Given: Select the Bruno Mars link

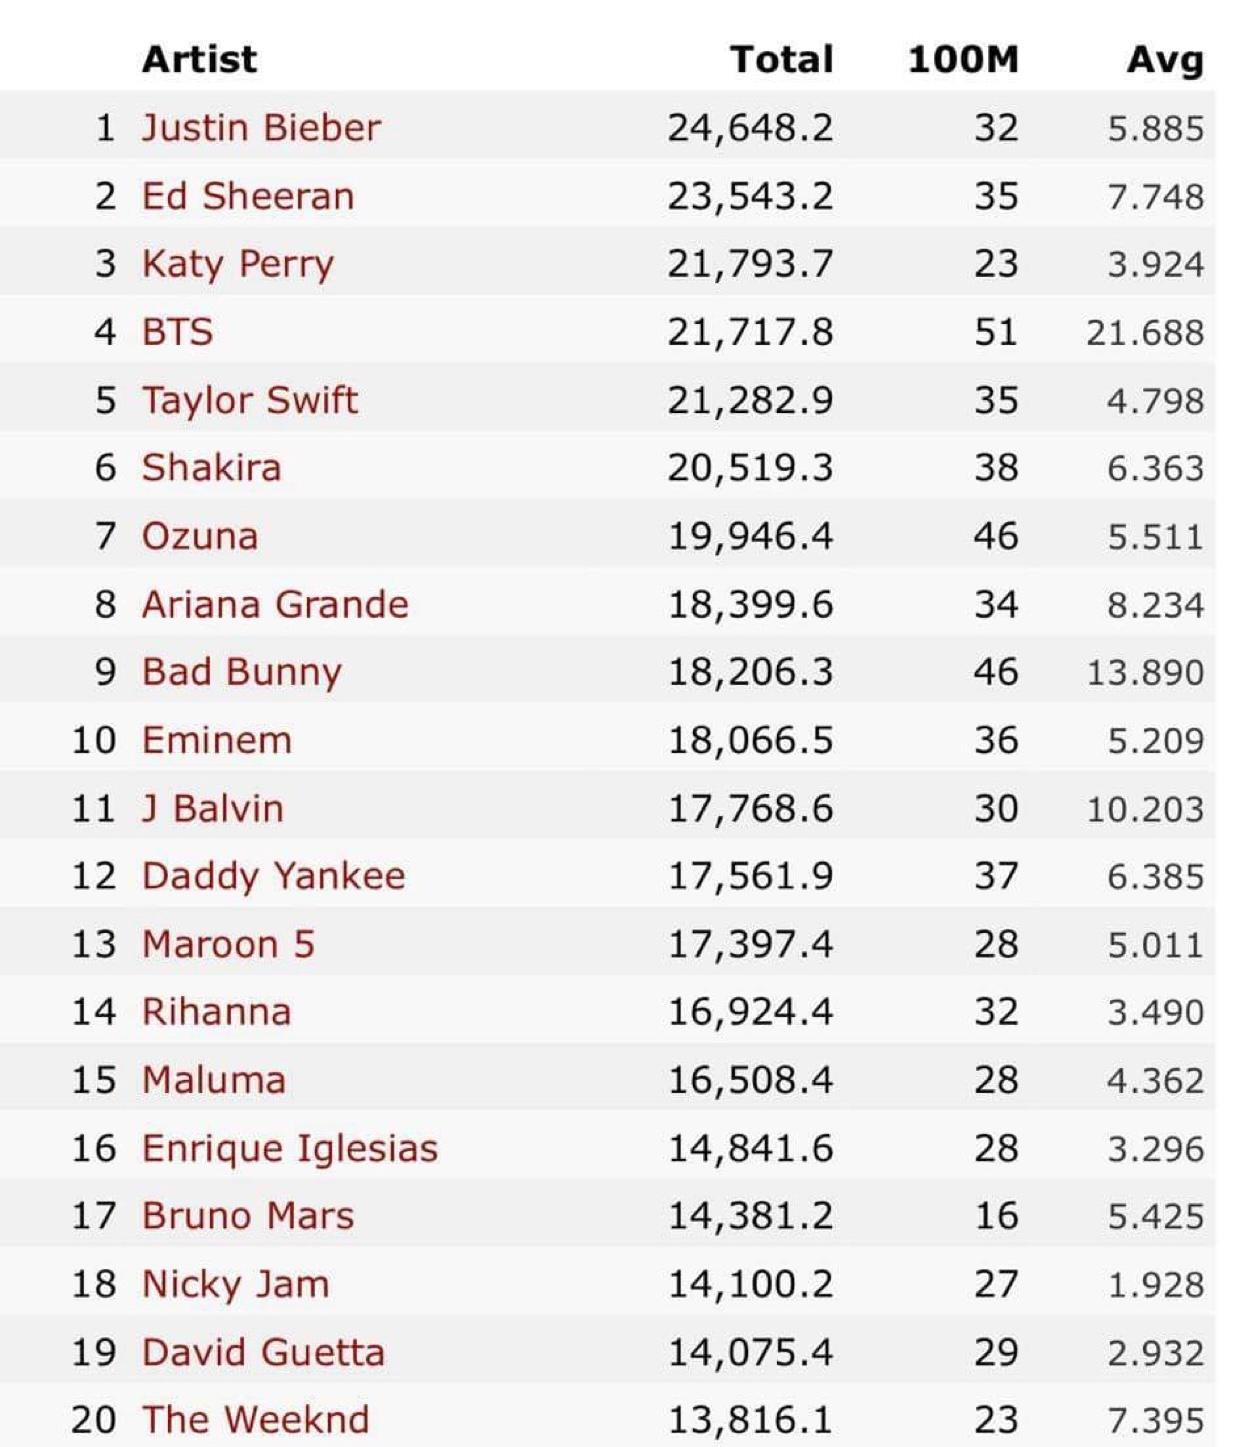Looking at the screenshot, I should (x=248, y=1216).
